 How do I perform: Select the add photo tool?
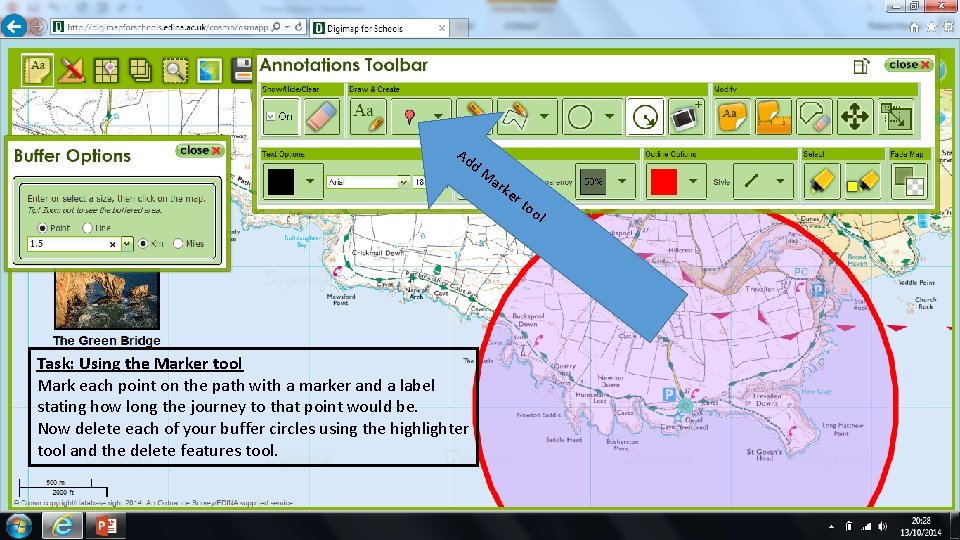point(686,116)
